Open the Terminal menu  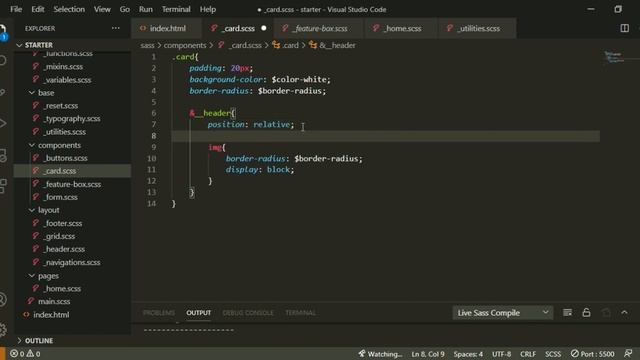(x=176, y=9)
